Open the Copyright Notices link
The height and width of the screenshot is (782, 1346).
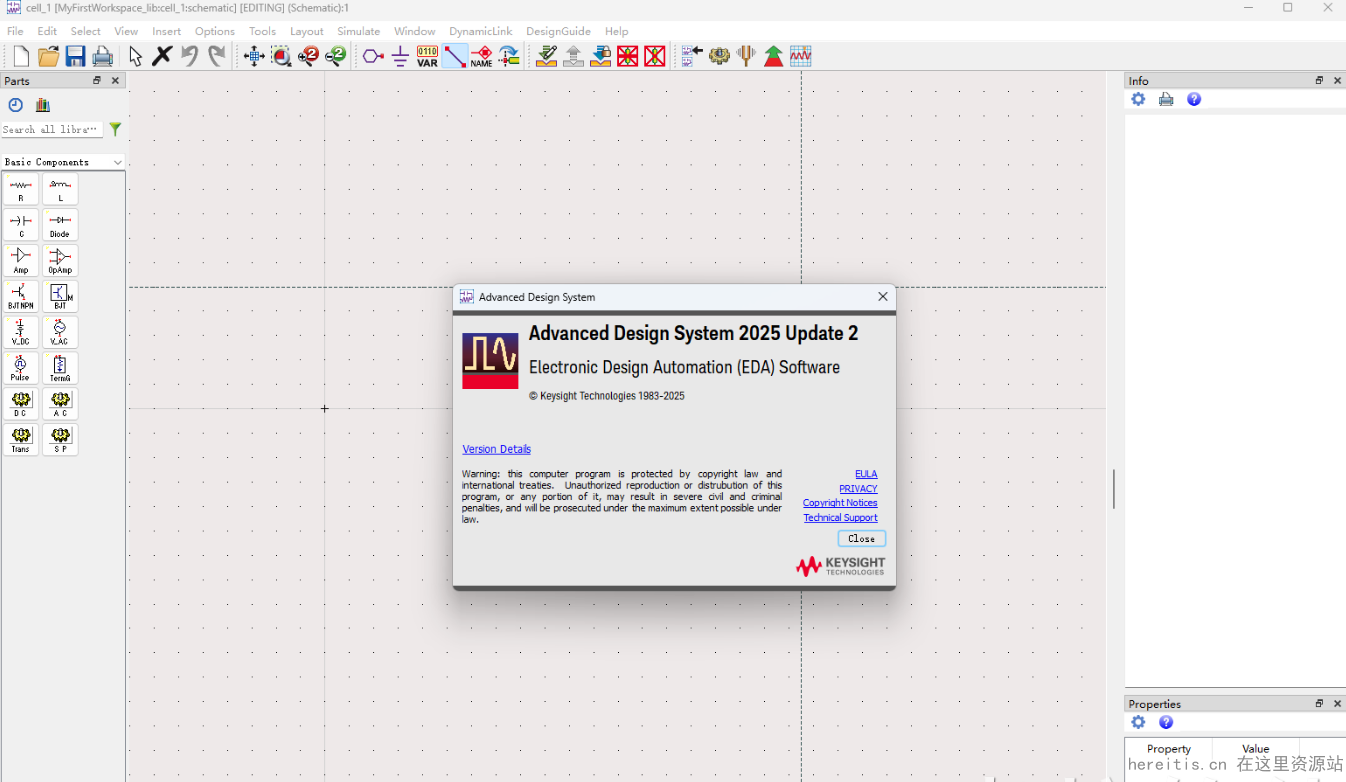[840, 503]
